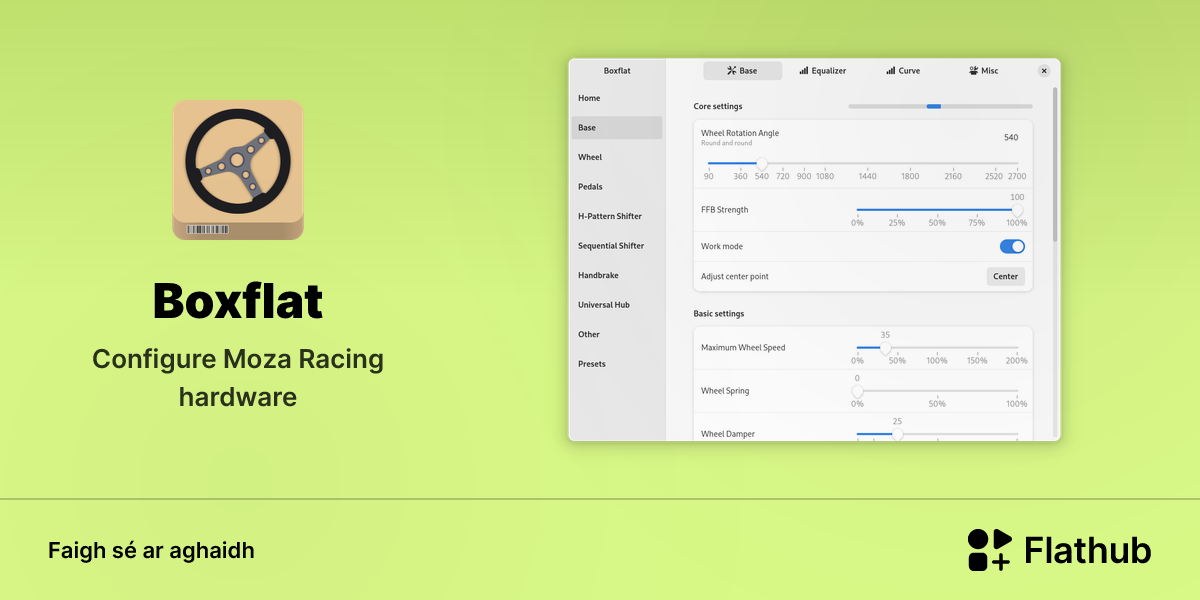The image size is (1200, 600).
Task: Go to H-Pattern Shifter settings
Action: point(617,216)
